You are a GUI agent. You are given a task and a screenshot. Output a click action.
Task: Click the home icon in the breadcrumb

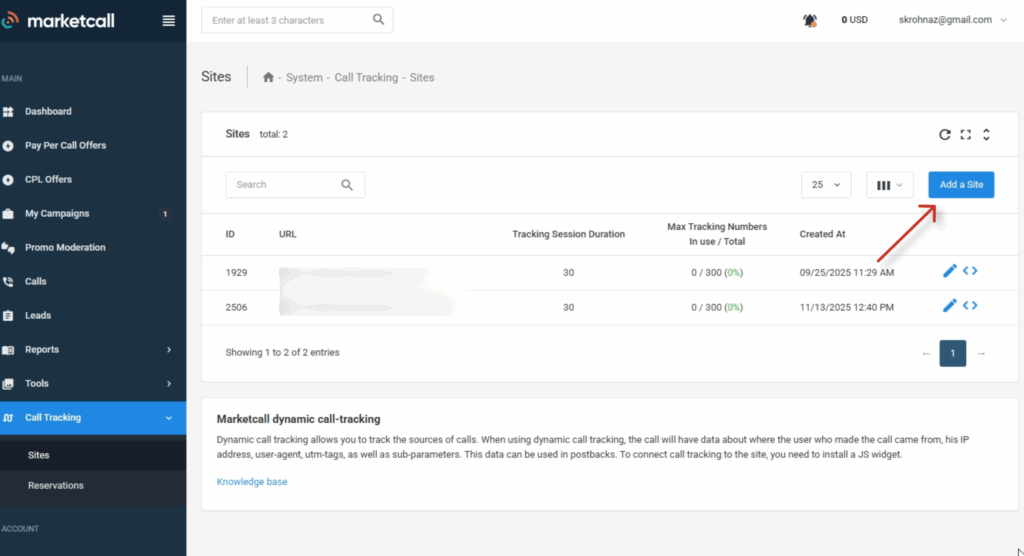[268, 77]
